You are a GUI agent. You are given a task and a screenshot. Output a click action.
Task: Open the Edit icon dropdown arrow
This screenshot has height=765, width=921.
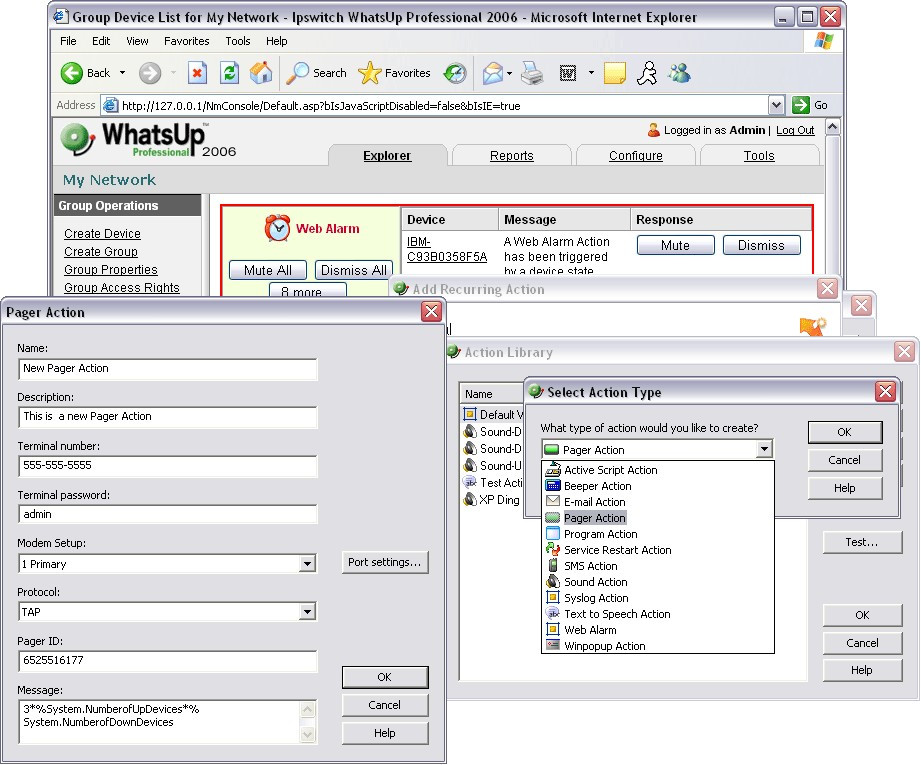click(x=591, y=73)
